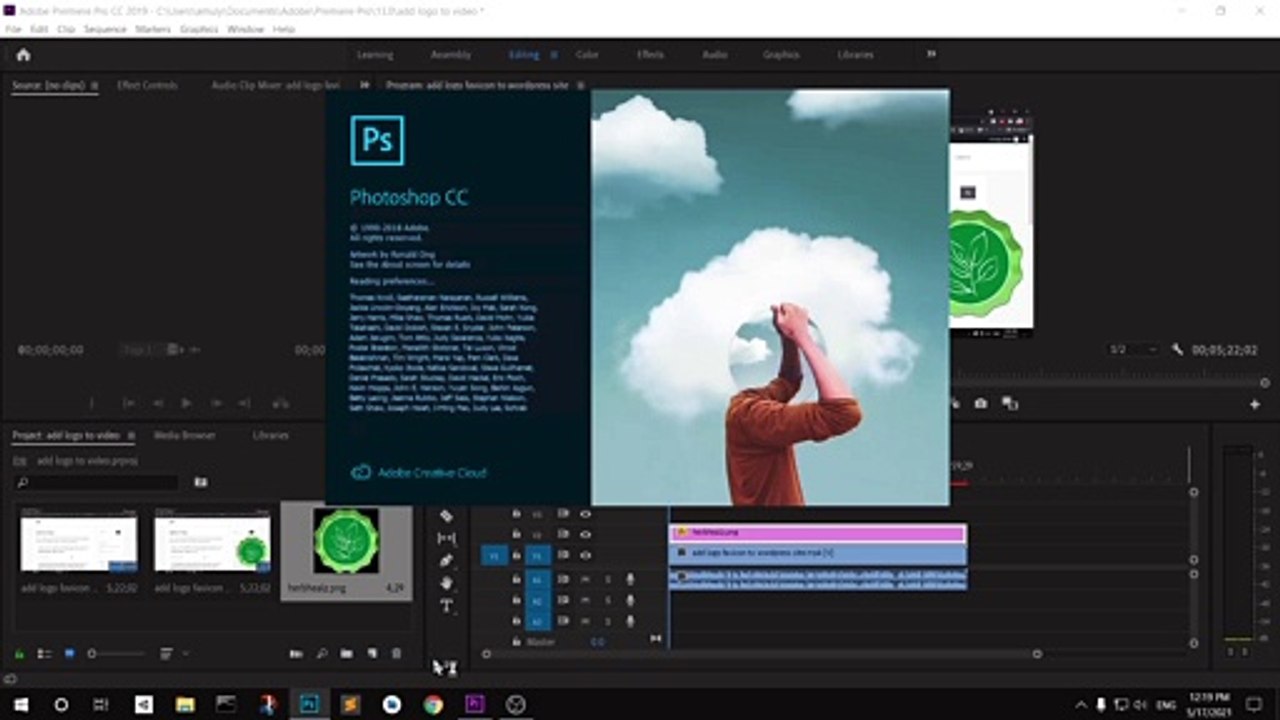Switch to the Color workspace
Image resolution: width=1280 pixels, height=720 pixels.
(x=587, y=55)
